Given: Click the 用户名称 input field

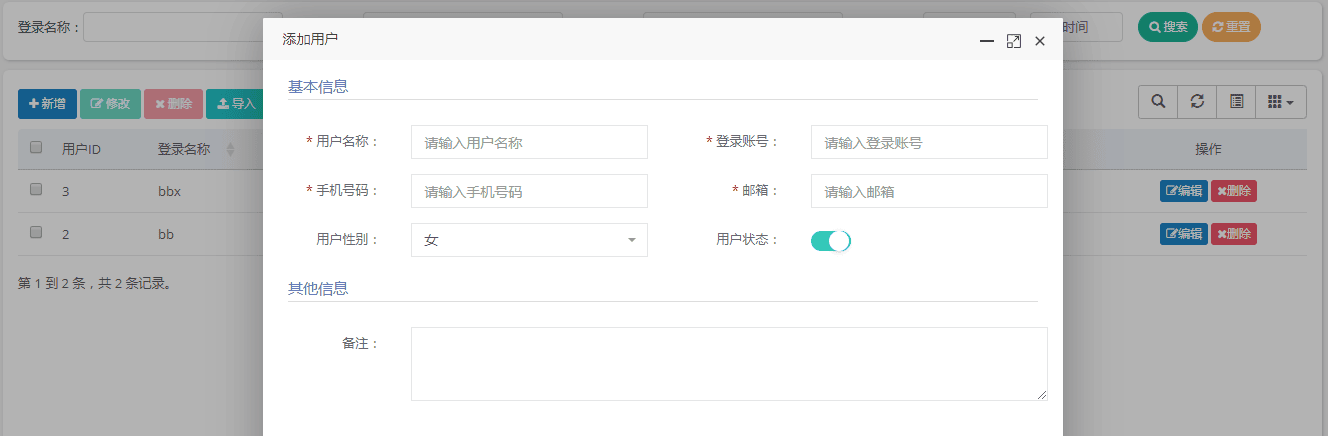Looking at the screenshot, I should (529, 142).
